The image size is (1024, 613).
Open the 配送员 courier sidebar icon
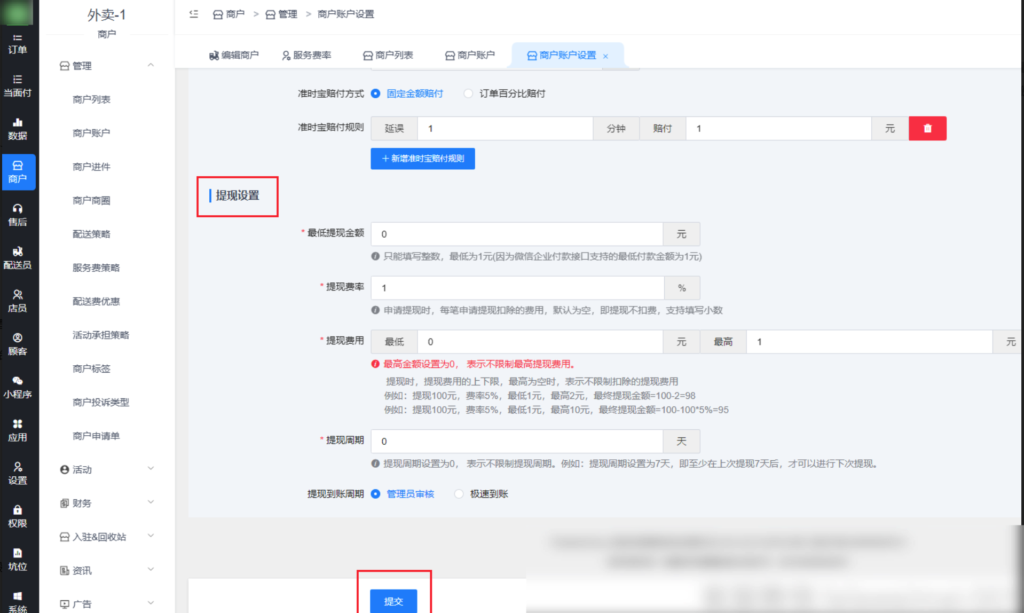[x=18, y=257]
